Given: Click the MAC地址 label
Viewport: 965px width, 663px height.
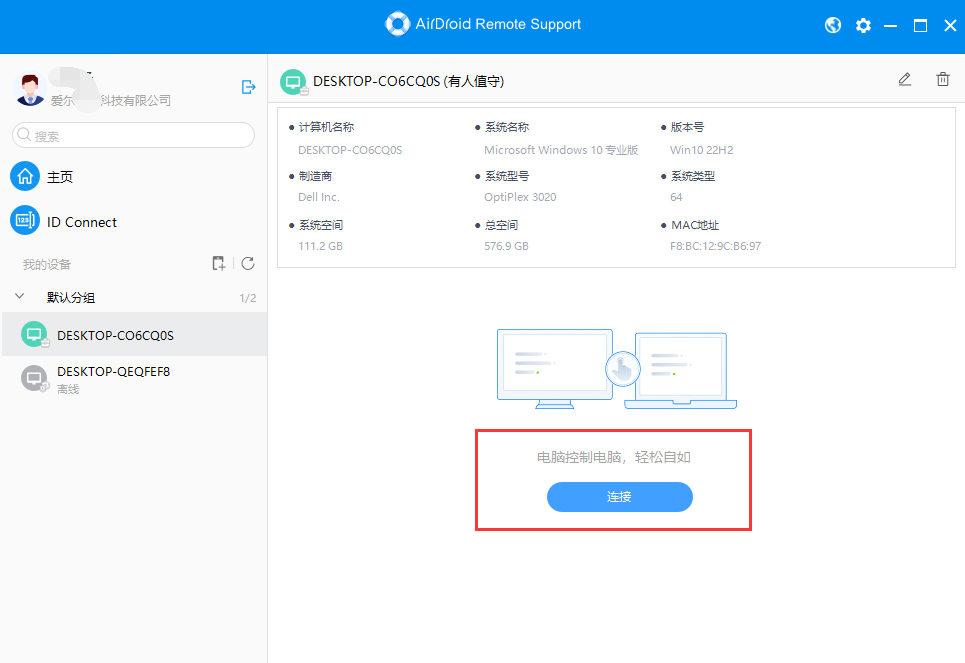Looking at the screenshot, I should point(695,225).
